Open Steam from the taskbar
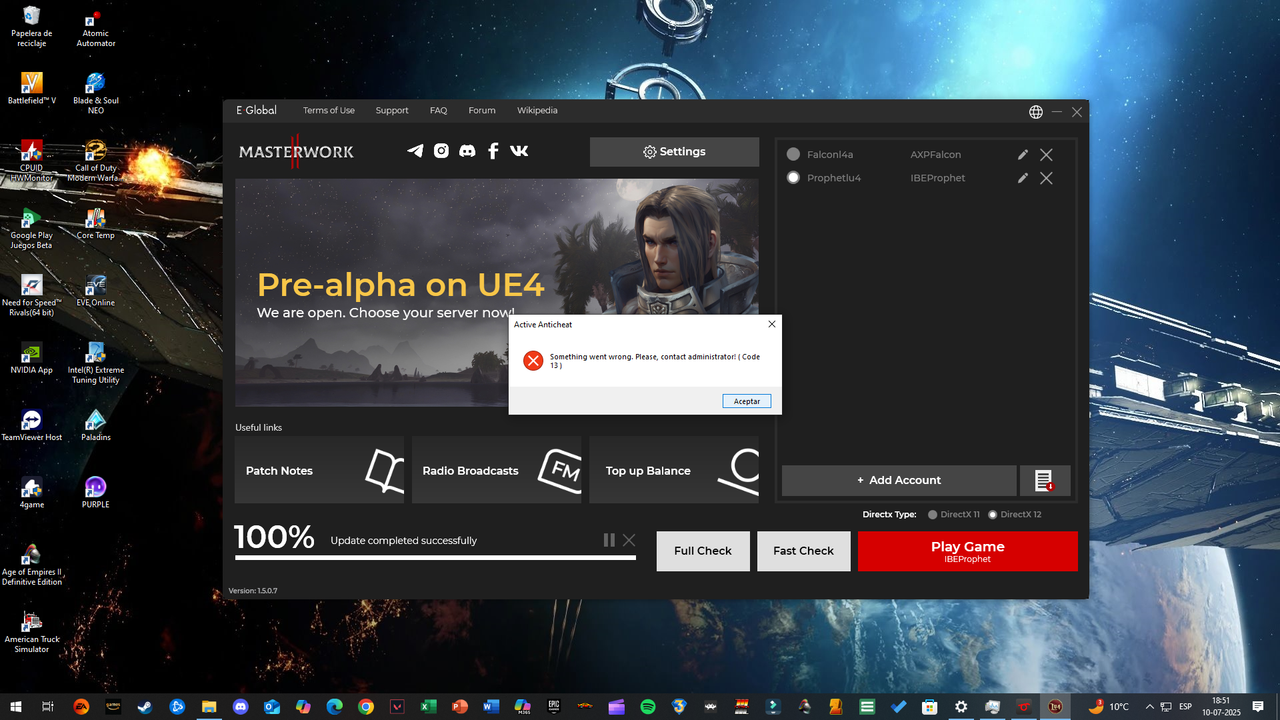The image size is (1280, 720). [145, 706]
